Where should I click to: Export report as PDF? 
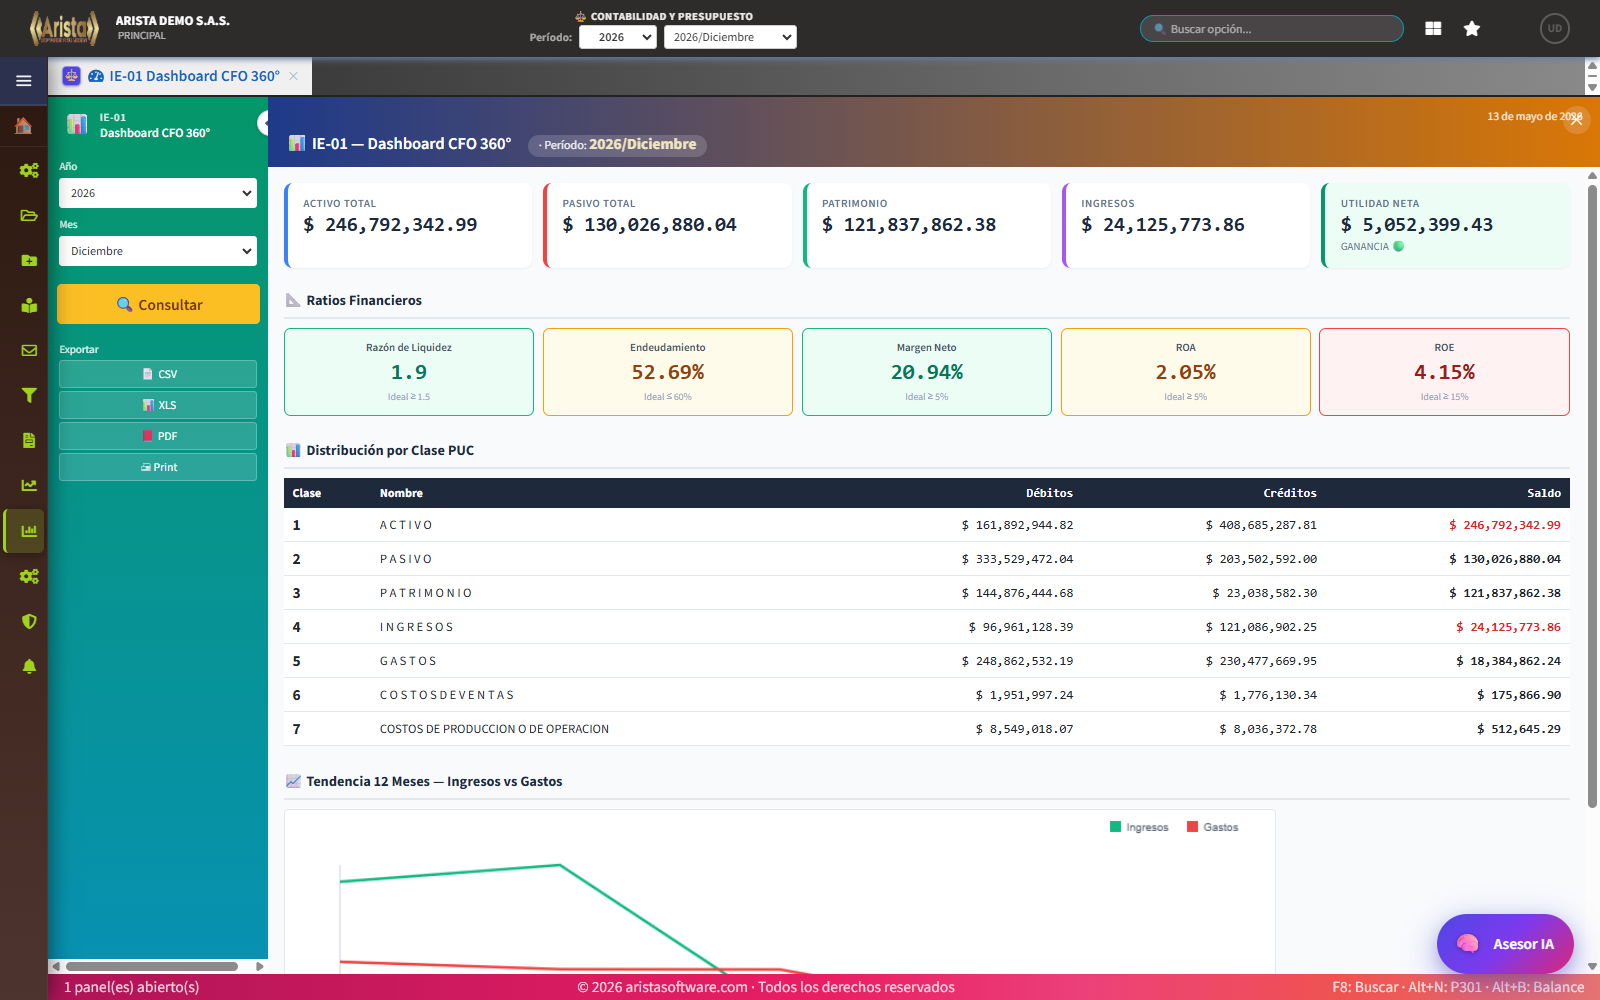pos(158,436)
